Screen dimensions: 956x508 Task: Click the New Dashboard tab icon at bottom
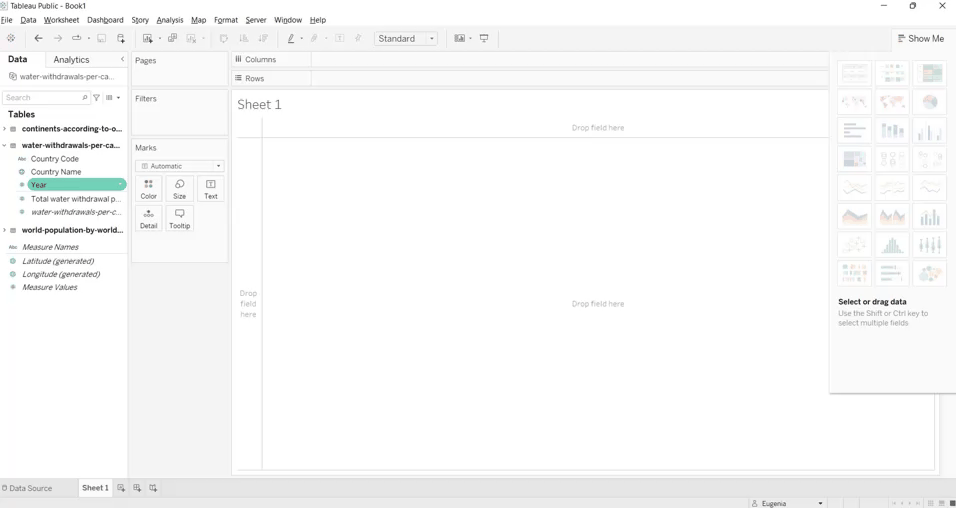click(x=137, y=488)
